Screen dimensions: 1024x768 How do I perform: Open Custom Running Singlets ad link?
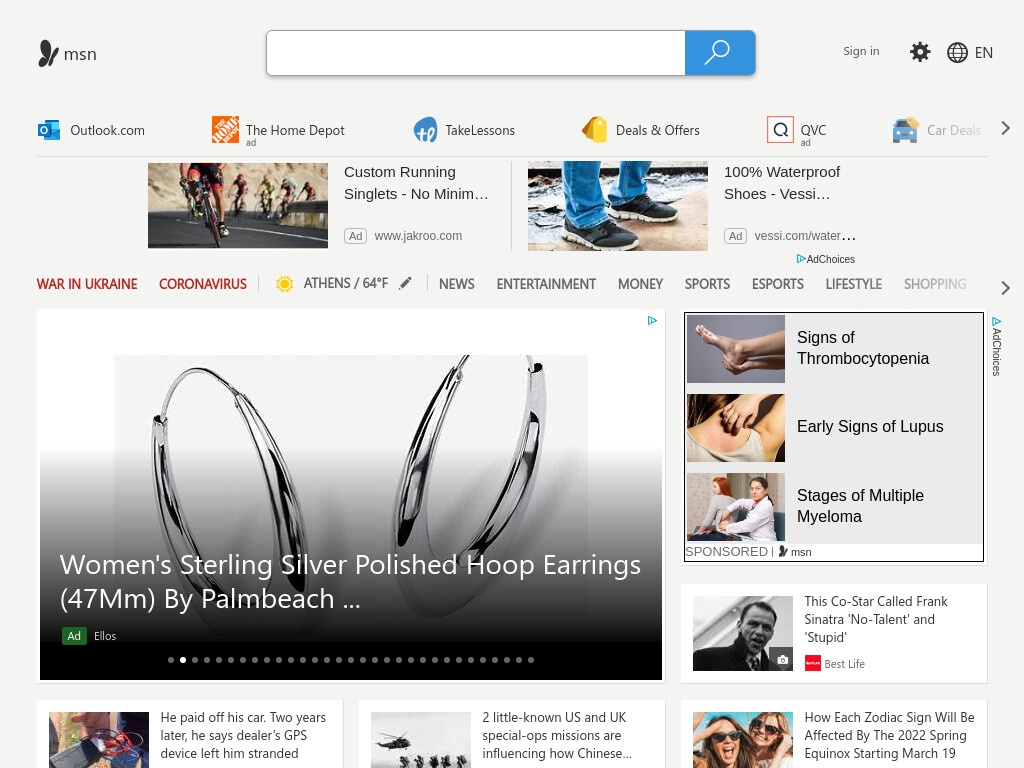416,183
